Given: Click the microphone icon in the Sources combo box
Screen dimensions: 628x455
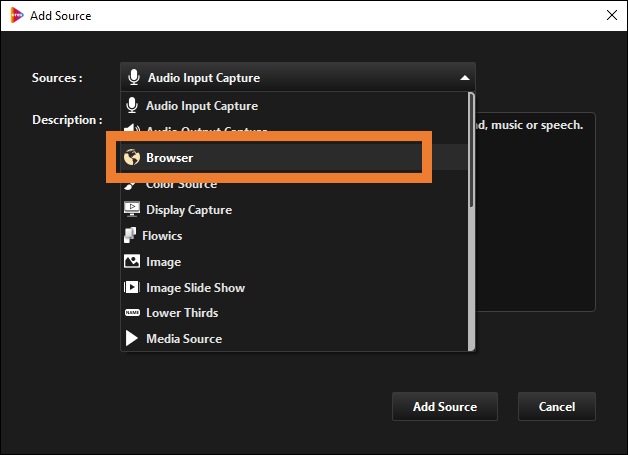Looking at the screenshot, I should pyautogui.click(x=134, y=77).
